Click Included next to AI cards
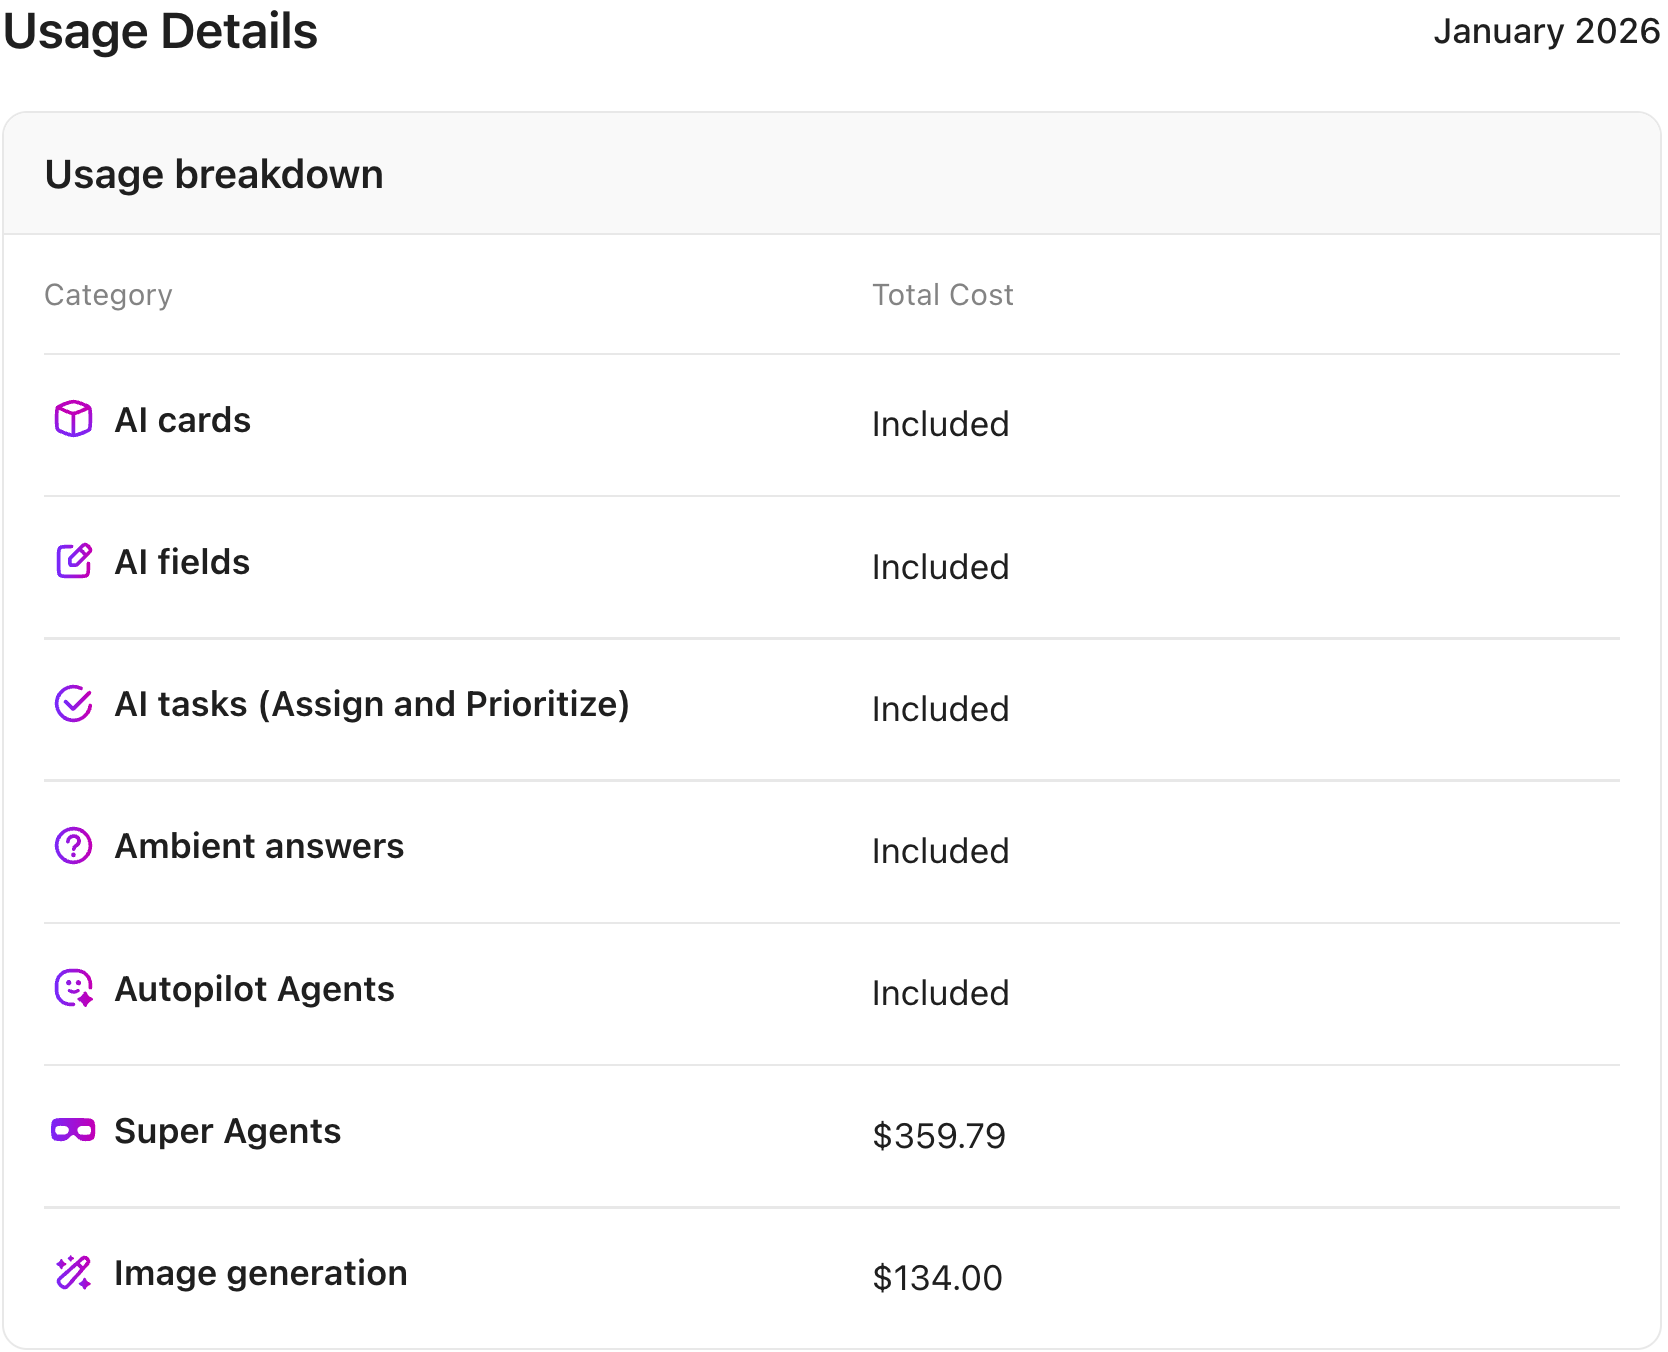Screen dimensions: 1668x1352 pos(940,424)
